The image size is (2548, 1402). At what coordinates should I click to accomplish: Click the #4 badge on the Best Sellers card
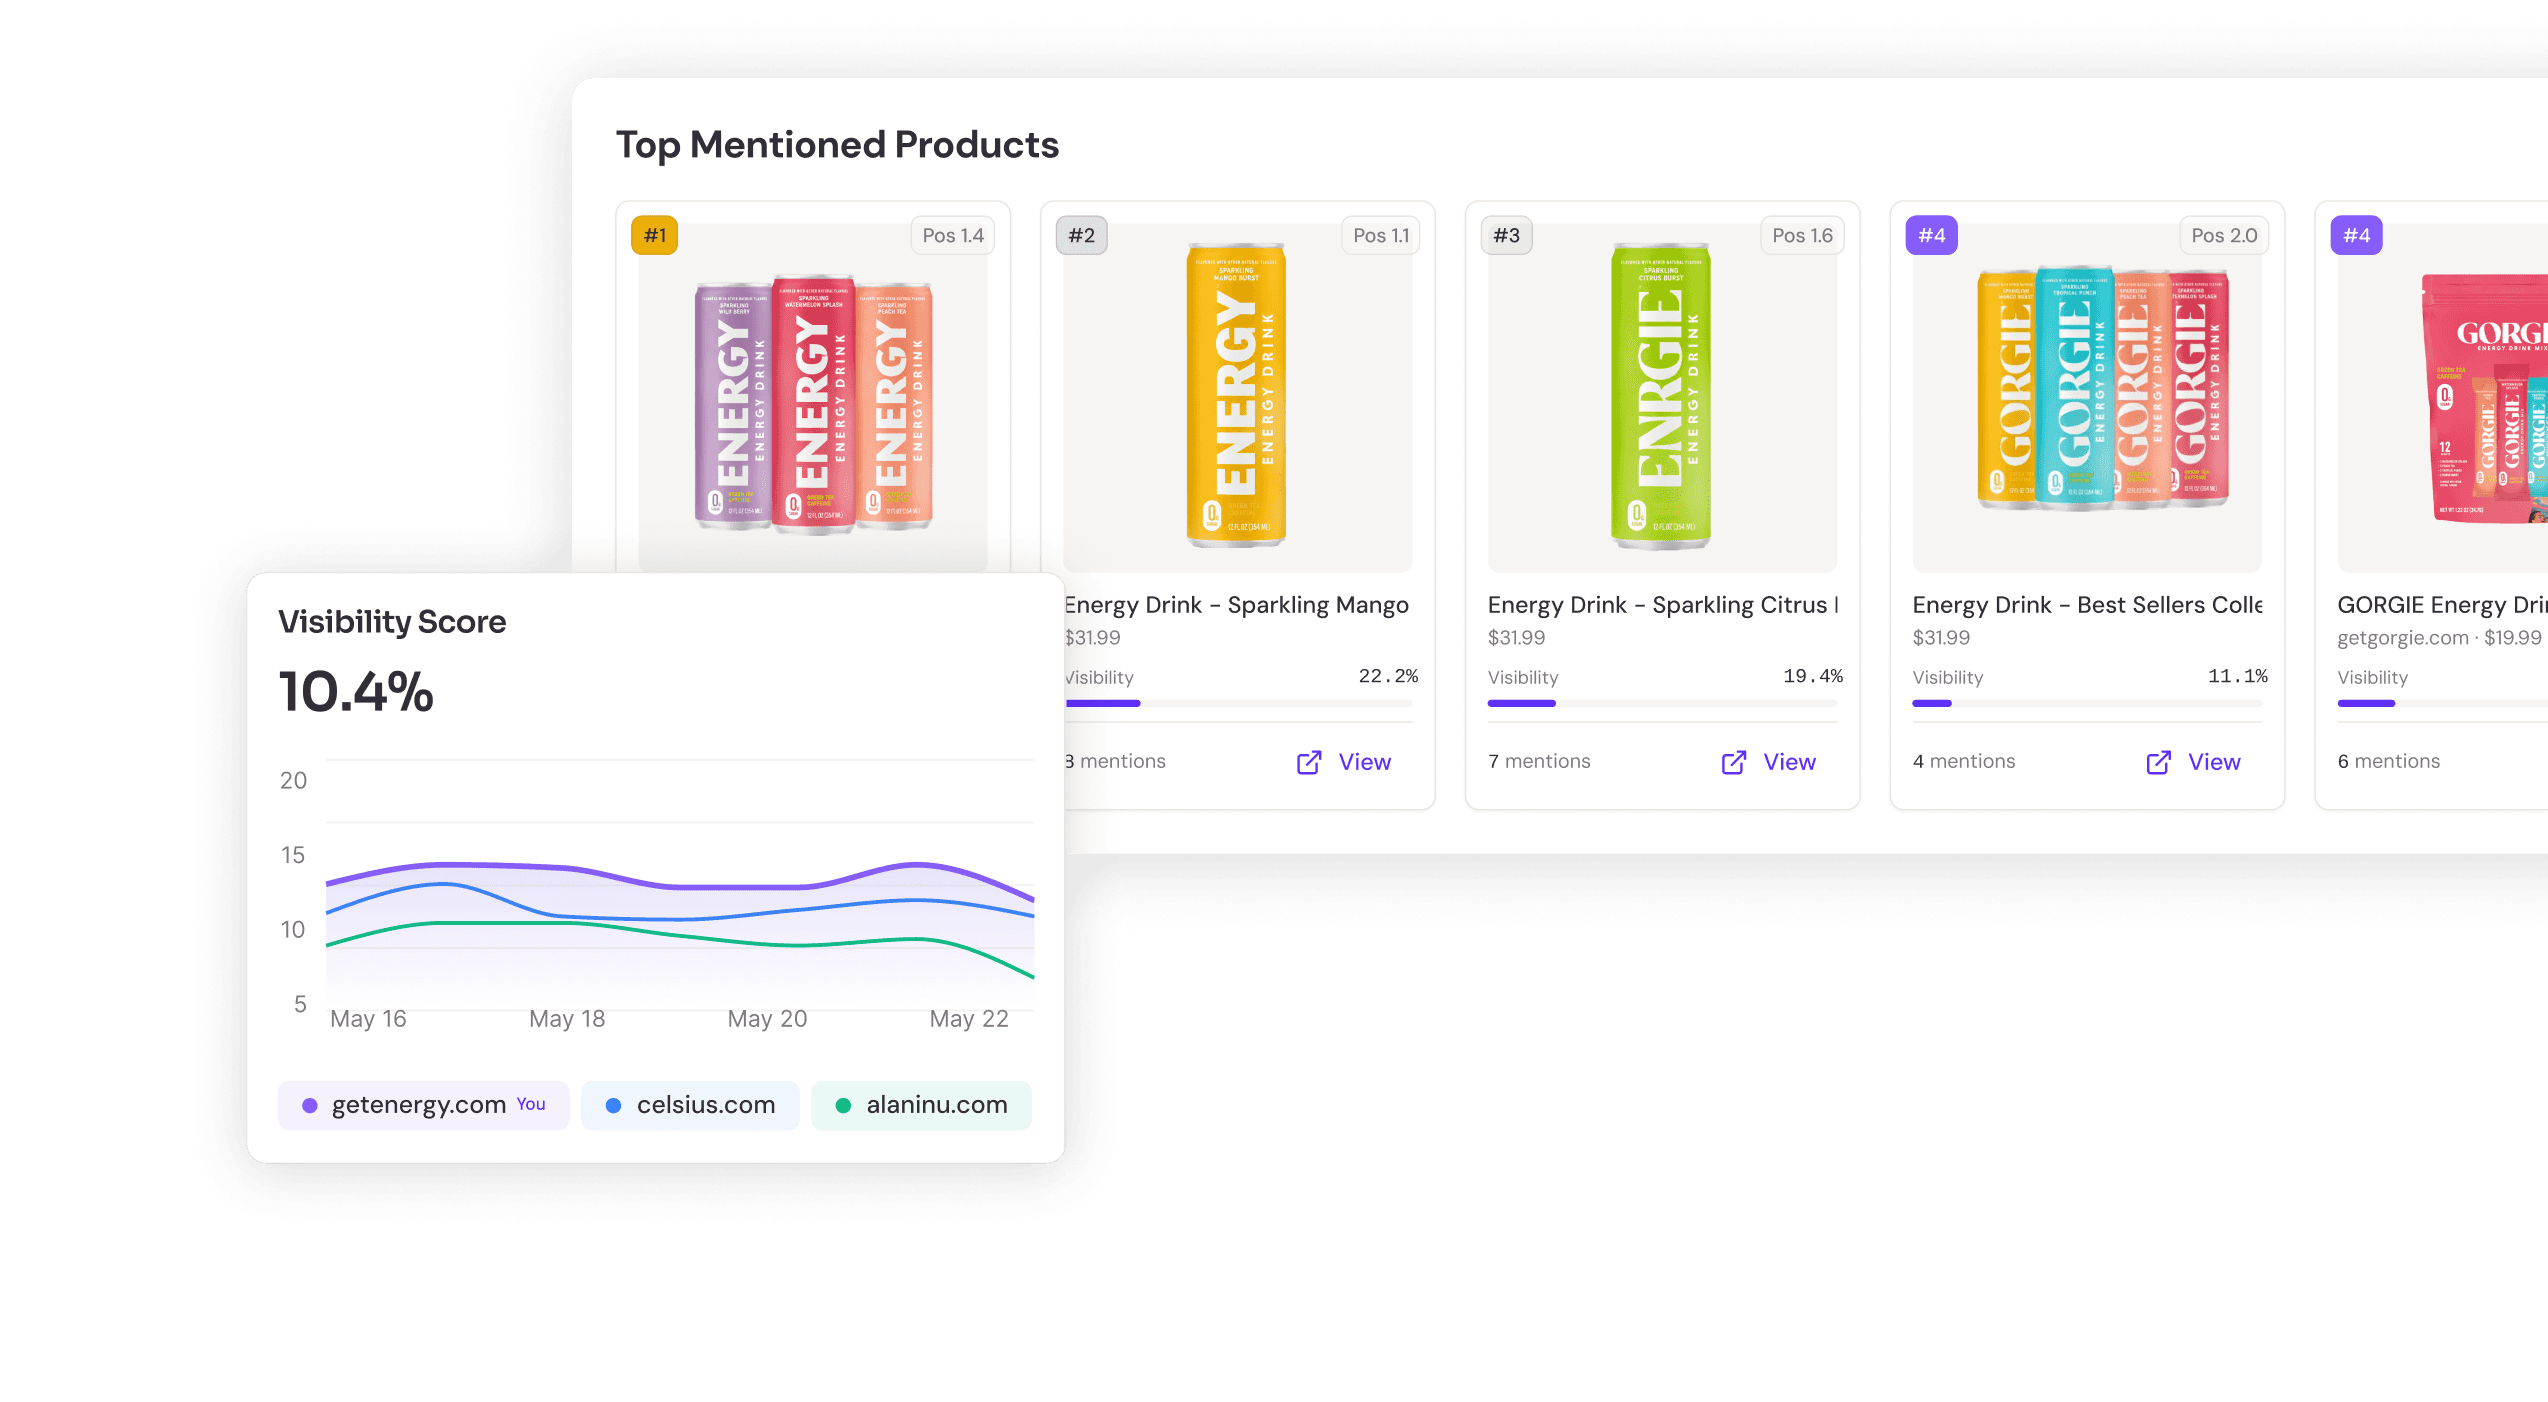click(x=1932, y=236)
